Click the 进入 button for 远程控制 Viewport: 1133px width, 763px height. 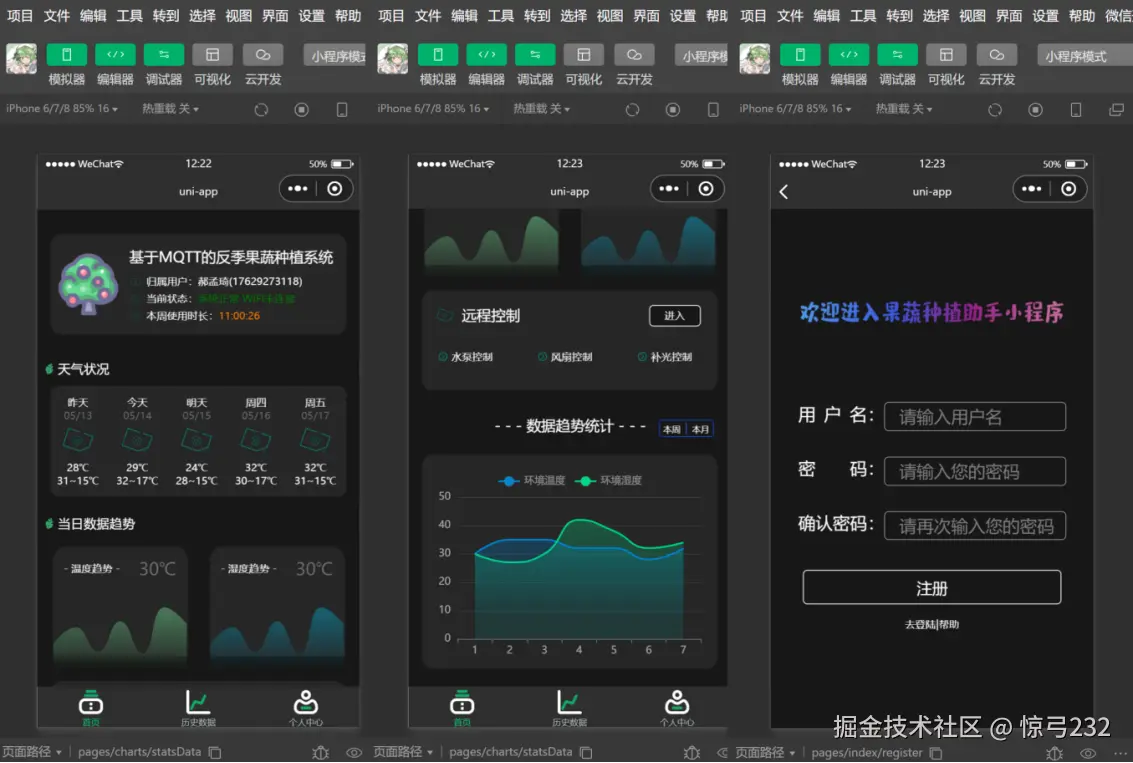click(x=674, y=316)
